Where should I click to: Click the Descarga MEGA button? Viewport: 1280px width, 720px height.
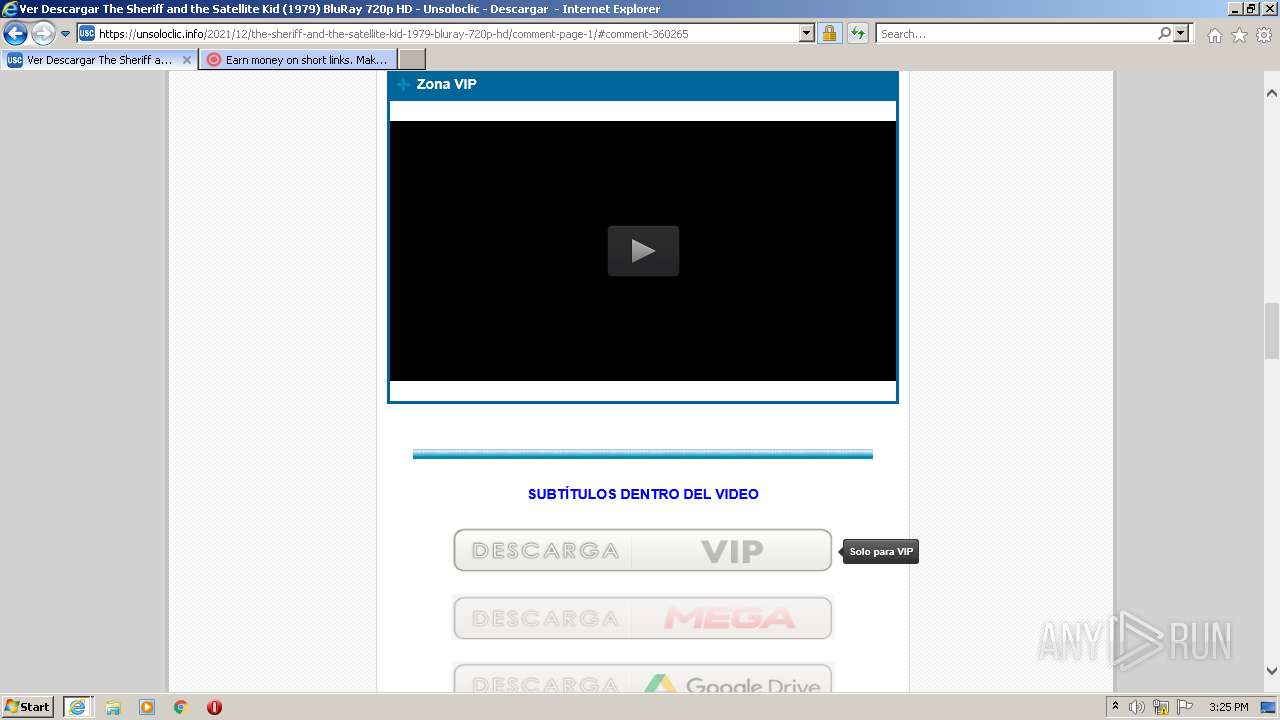pyautogui.click(x=643, y=618)
